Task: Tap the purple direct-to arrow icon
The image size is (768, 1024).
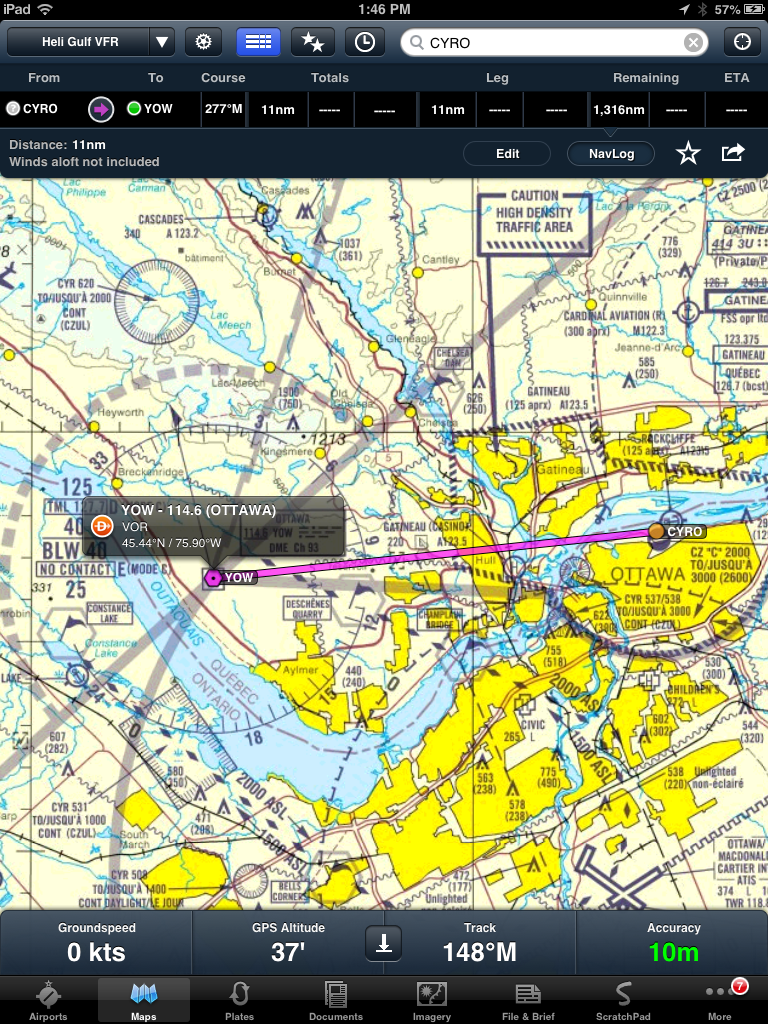Action: click(101, 109)
